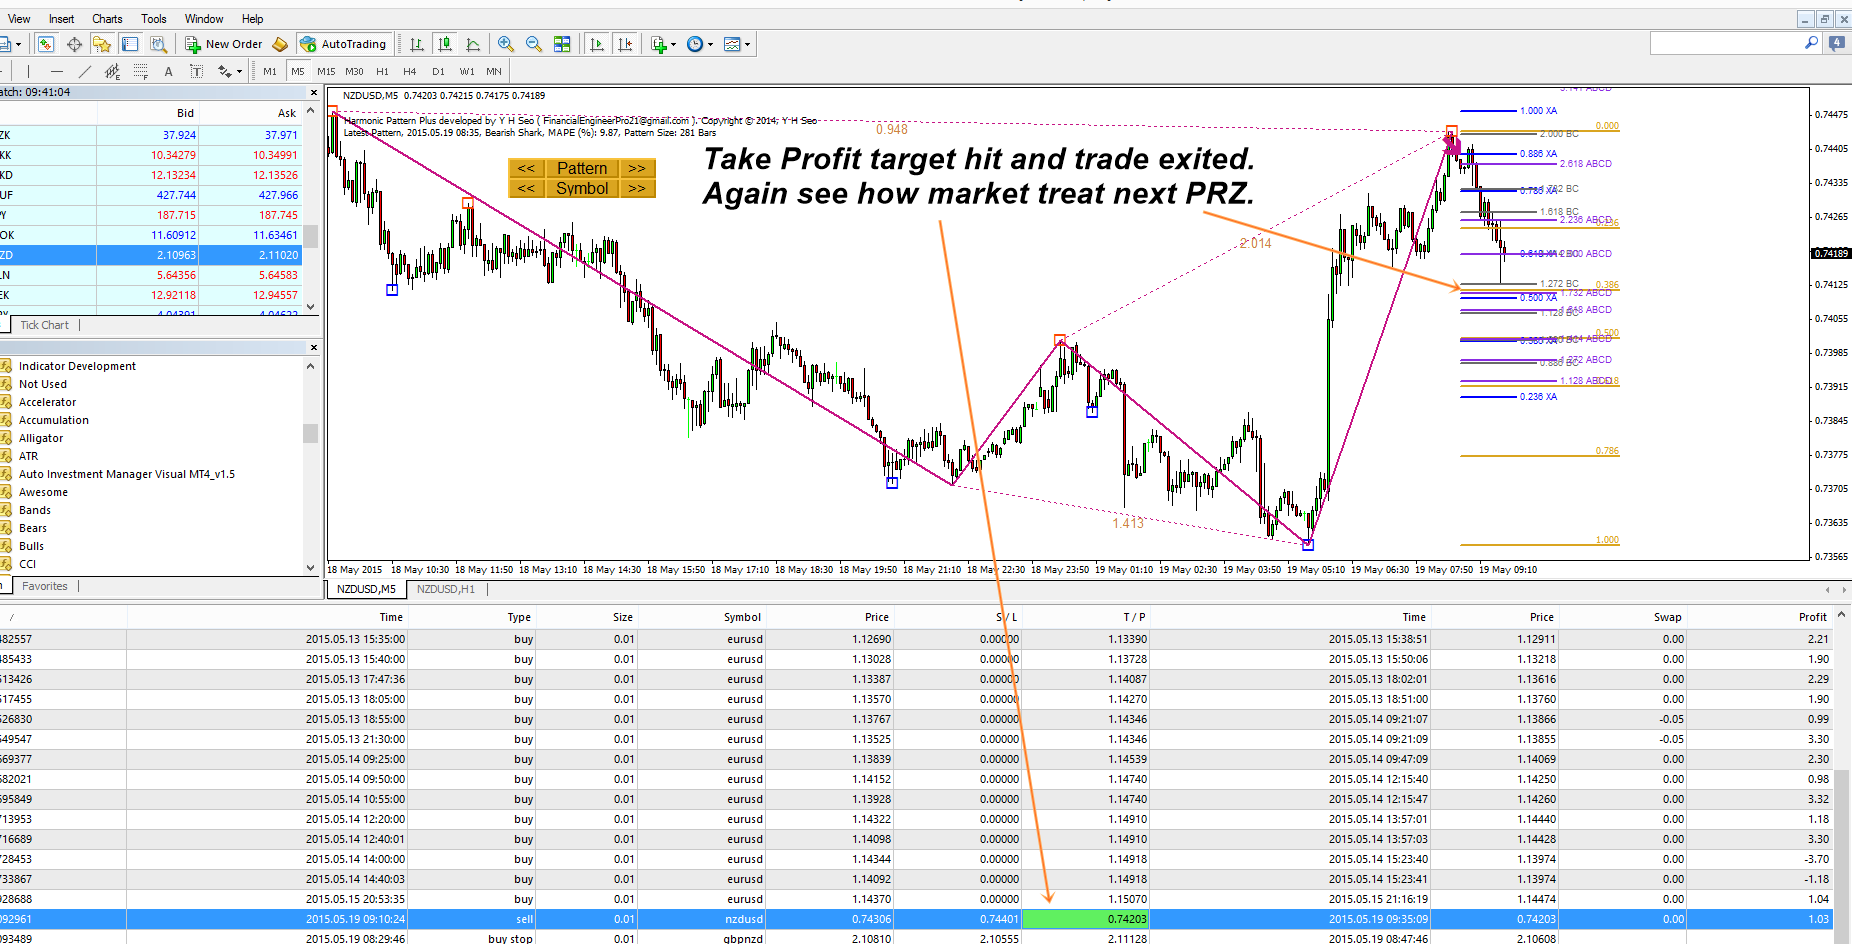Draw a horizontal line on chart
This screenshot has height=944, width=1852.
tap(56, 71)
